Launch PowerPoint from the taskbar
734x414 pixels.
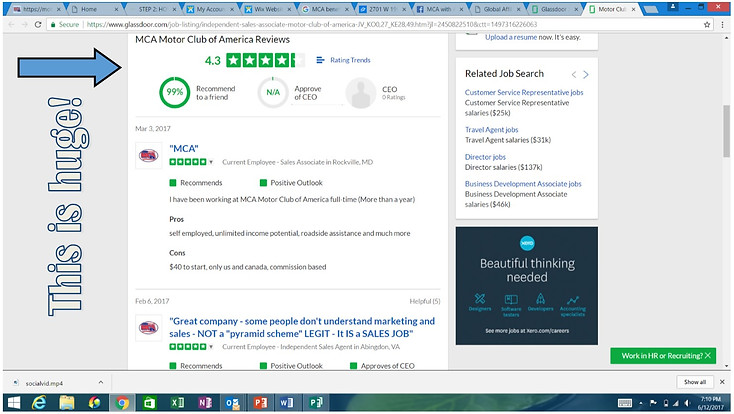[260, 403]
